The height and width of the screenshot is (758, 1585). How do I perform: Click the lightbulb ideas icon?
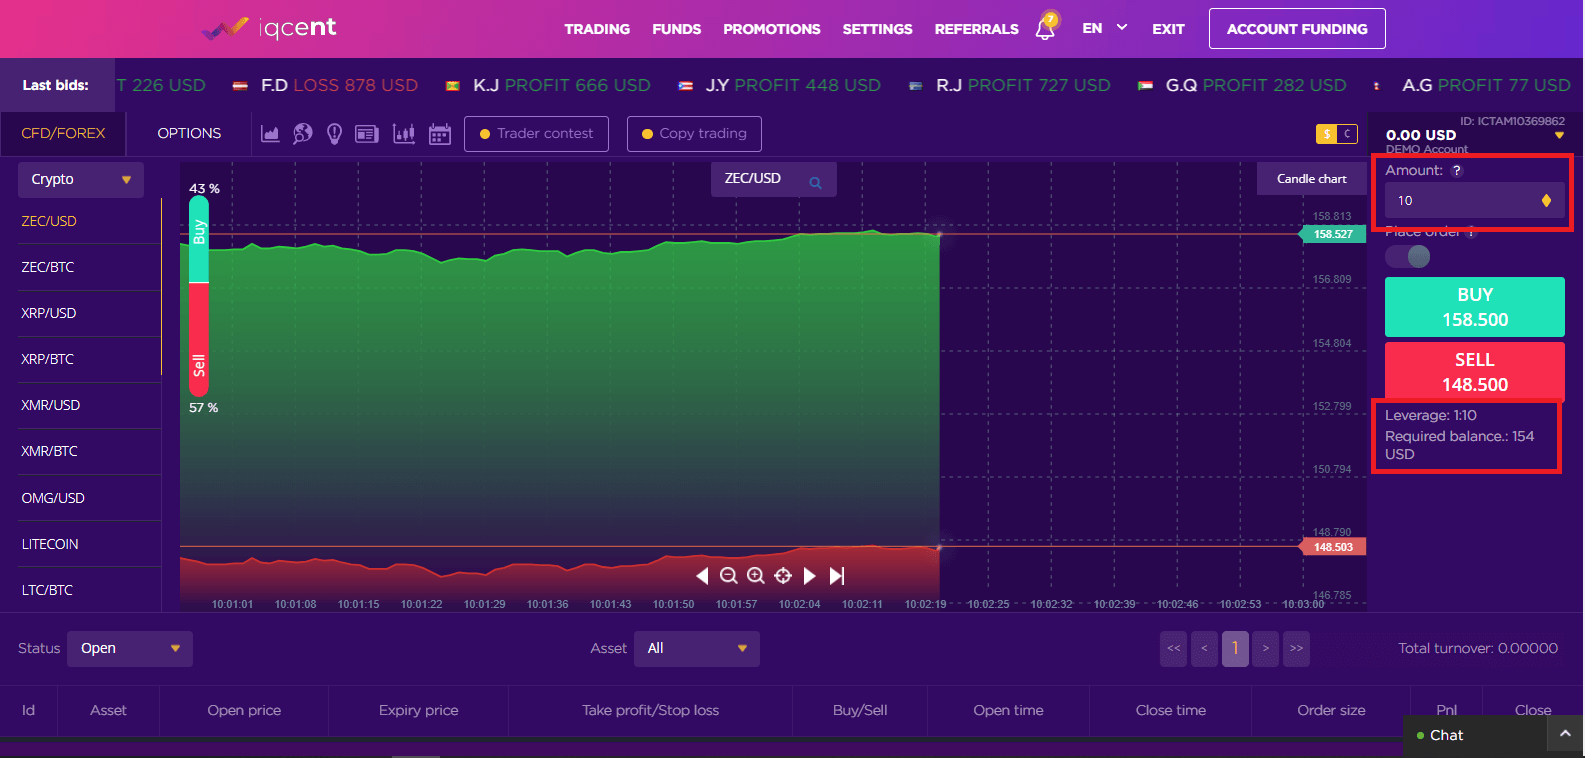(335, 133)
